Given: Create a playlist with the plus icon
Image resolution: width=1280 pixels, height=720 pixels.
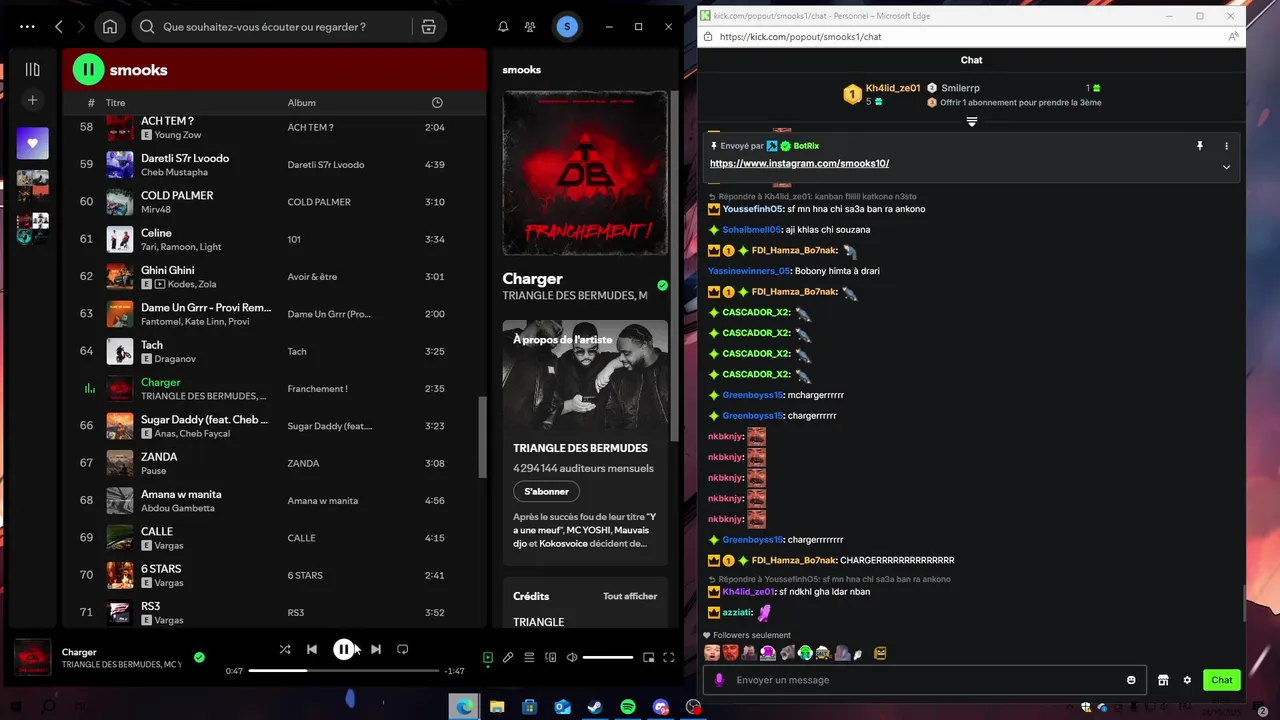Looking at the screenshot, I should pyautogui.click(x=32, y=100).
